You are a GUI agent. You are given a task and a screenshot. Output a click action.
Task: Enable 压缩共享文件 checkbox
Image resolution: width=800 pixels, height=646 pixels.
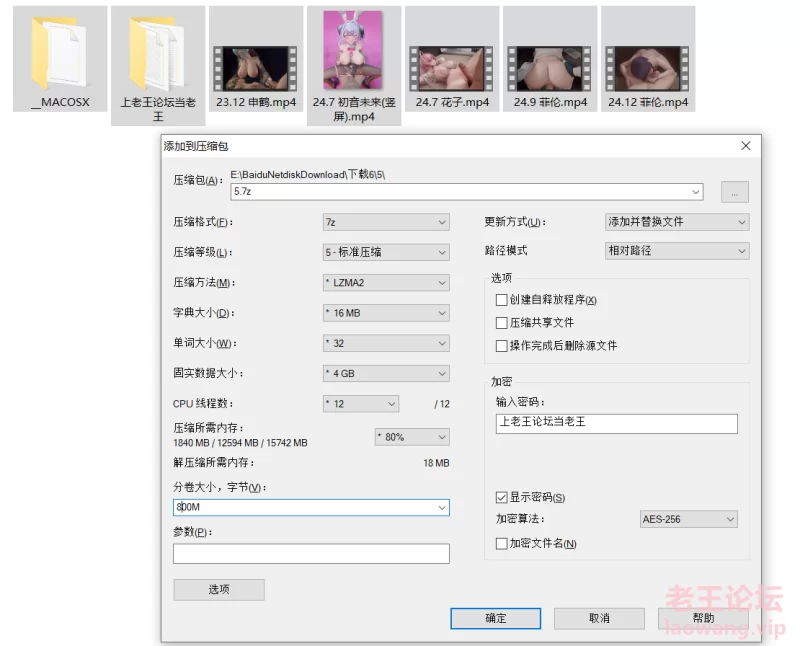tap(502, 323)
